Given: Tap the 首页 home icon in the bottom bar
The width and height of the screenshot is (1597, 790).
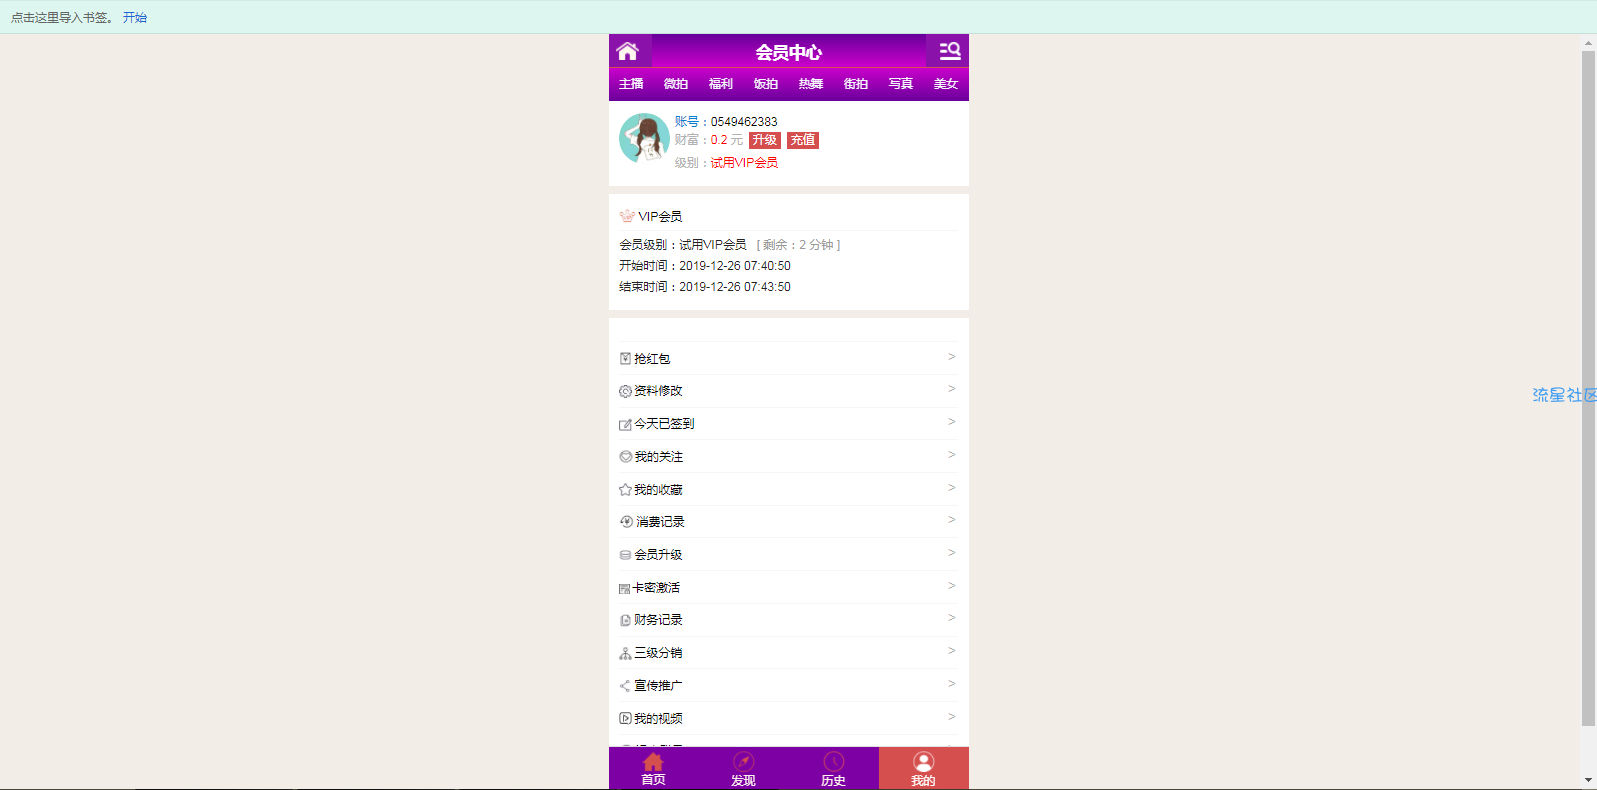Looking at the screenshot, I should pos(653,762).
